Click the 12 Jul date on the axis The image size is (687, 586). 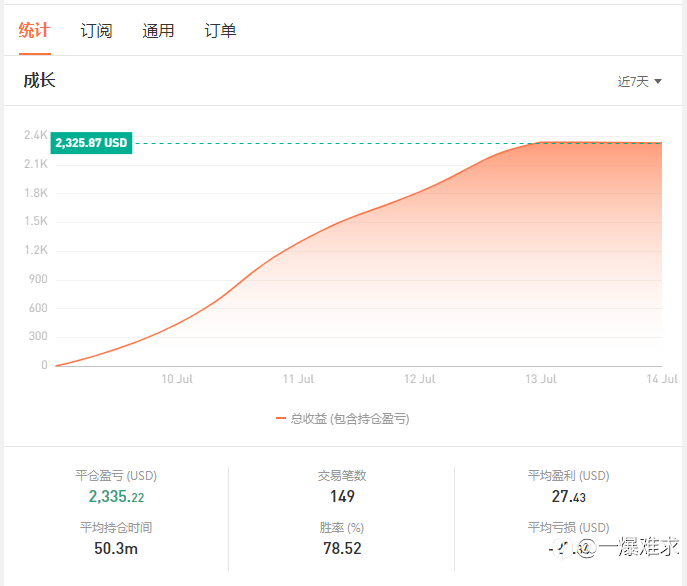(419, 379)
